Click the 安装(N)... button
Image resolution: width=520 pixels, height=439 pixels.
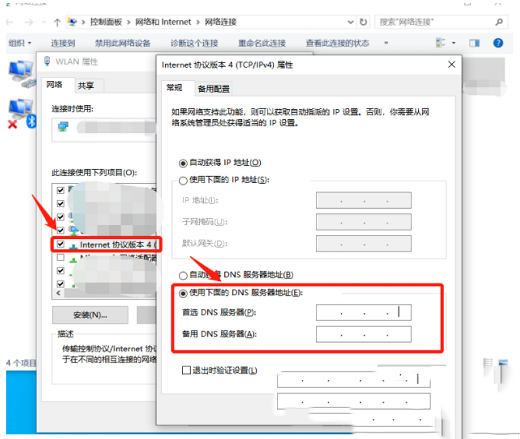[90, 315]
